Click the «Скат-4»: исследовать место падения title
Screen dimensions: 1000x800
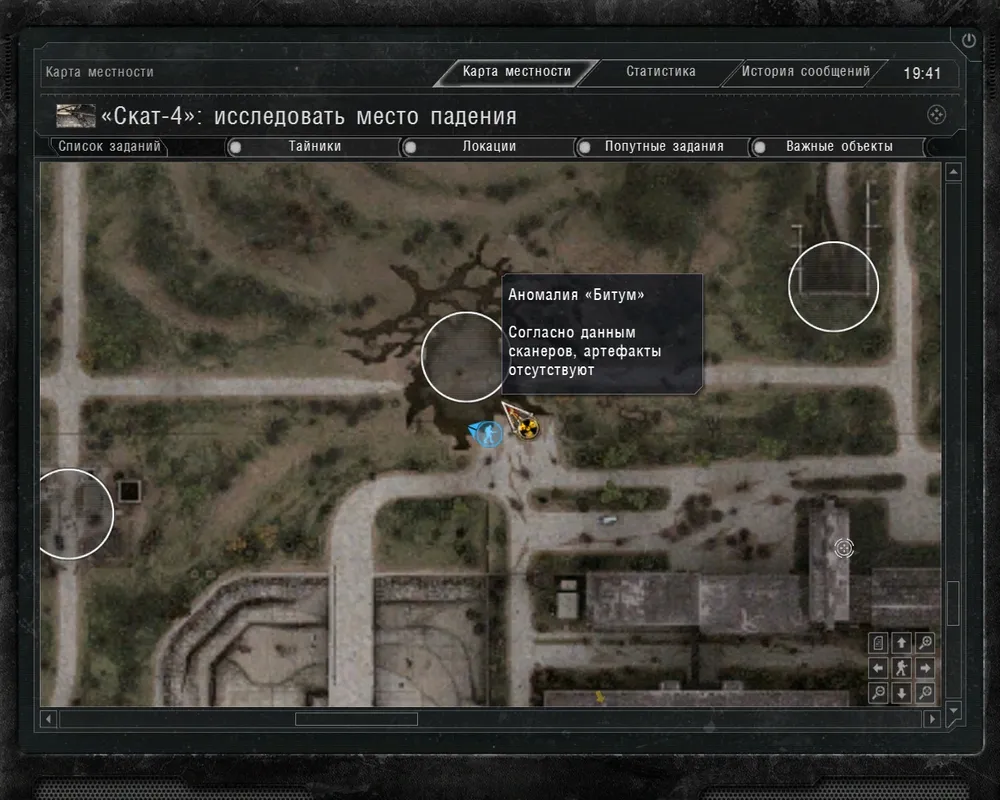[x=309, y=116]
